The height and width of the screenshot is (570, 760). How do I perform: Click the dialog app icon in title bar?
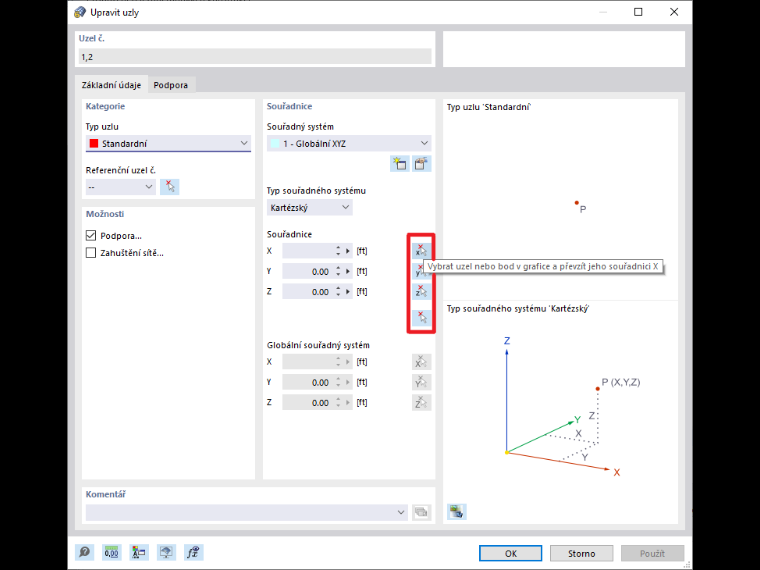click(x=80, y=12)
